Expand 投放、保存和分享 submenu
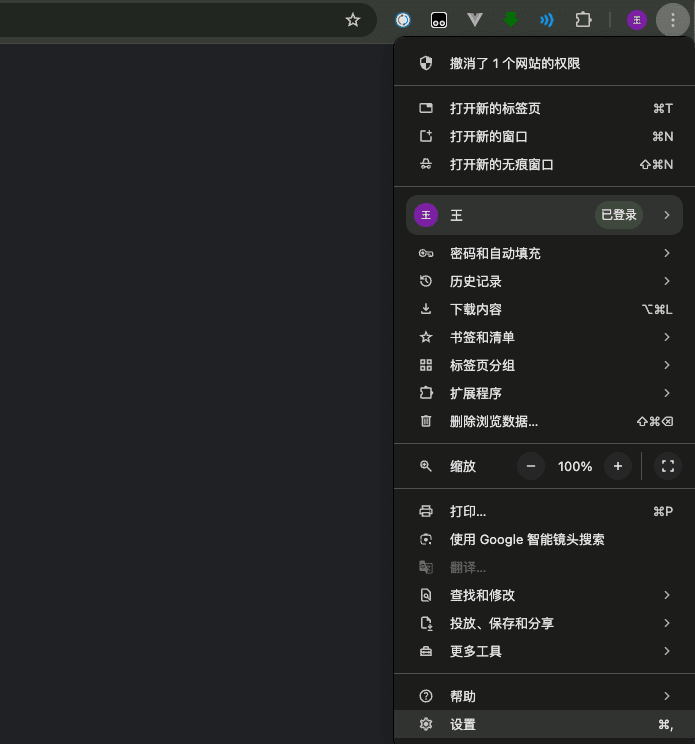This screenshot has width=695, height=744. tap(544, 623)
